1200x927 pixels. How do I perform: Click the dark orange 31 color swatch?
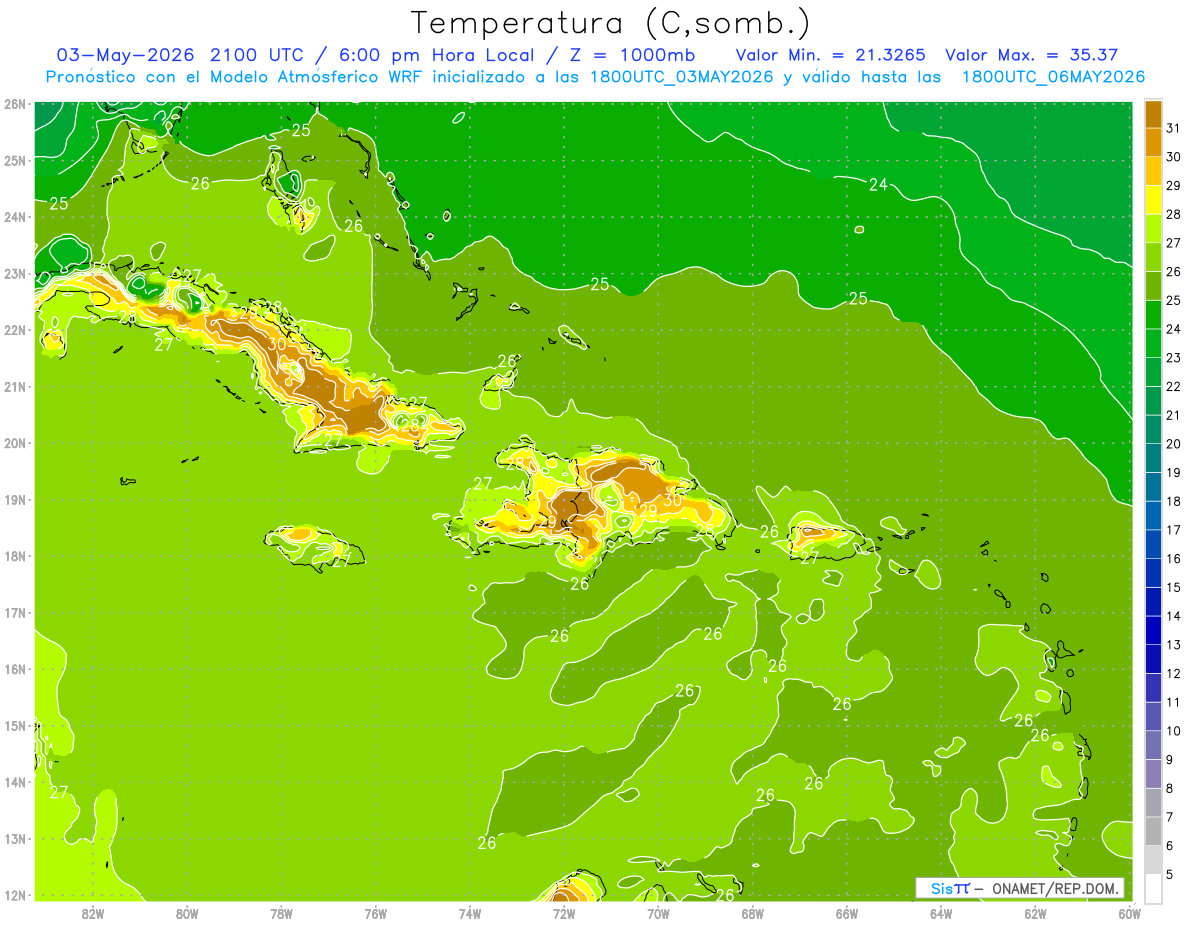pyautogui.click(x=1153, y=114)
